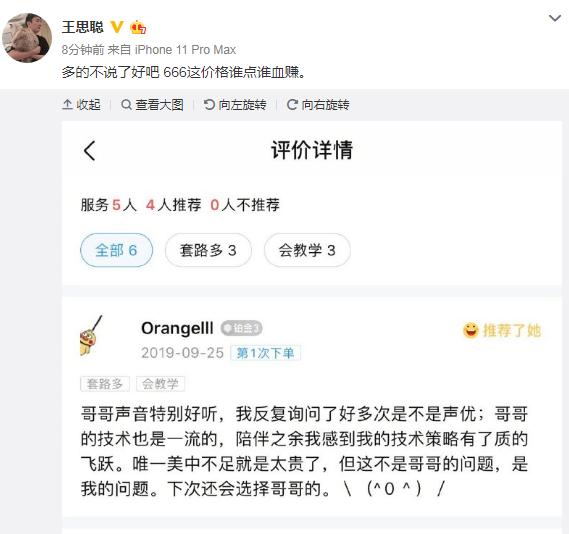
Task: Rotate image left with 向左旋转
Action: [x=235, y=105]
